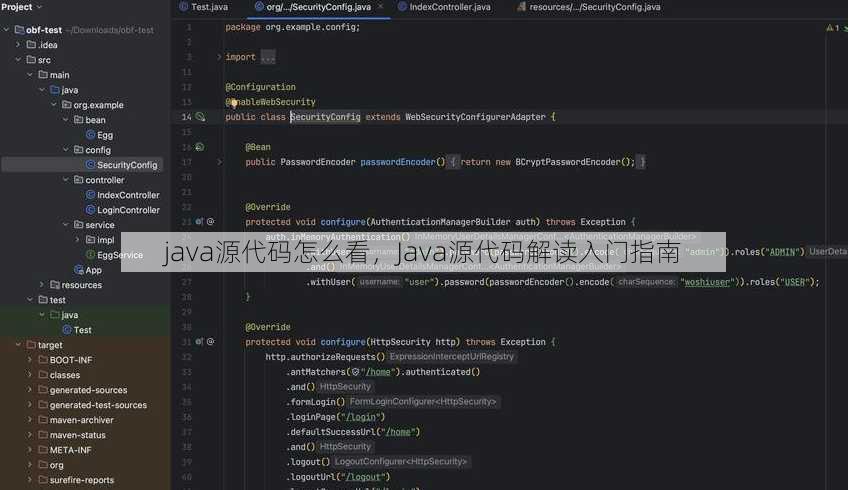Click the LoginController class icon
The image size is (848, 490).
(90, 210)
